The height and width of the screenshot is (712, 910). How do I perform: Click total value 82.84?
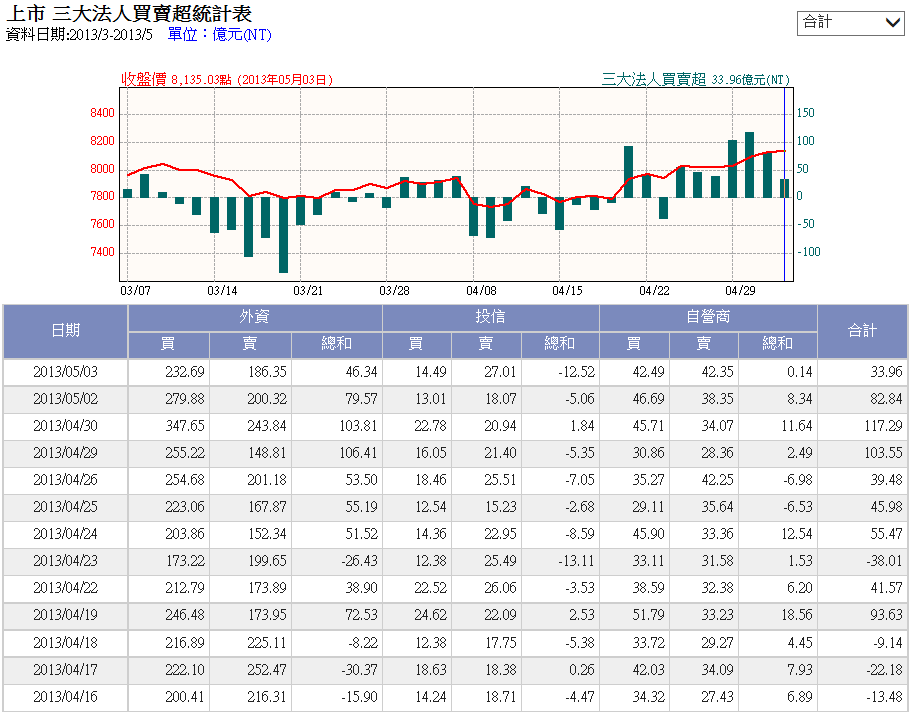pos(886,399)
